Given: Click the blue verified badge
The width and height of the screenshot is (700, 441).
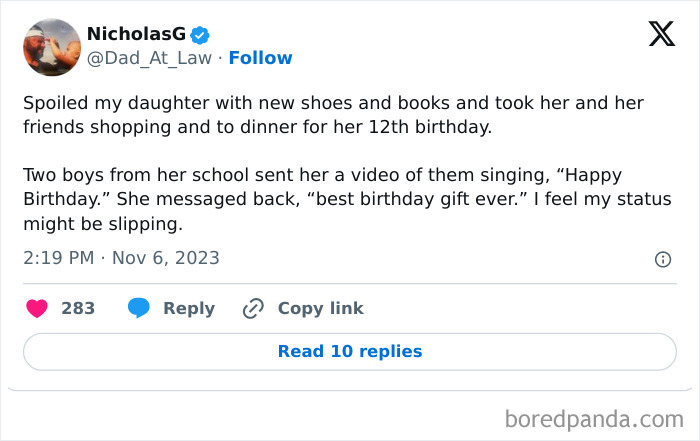Looking at the screenshot, I should [x=200, y=35].
